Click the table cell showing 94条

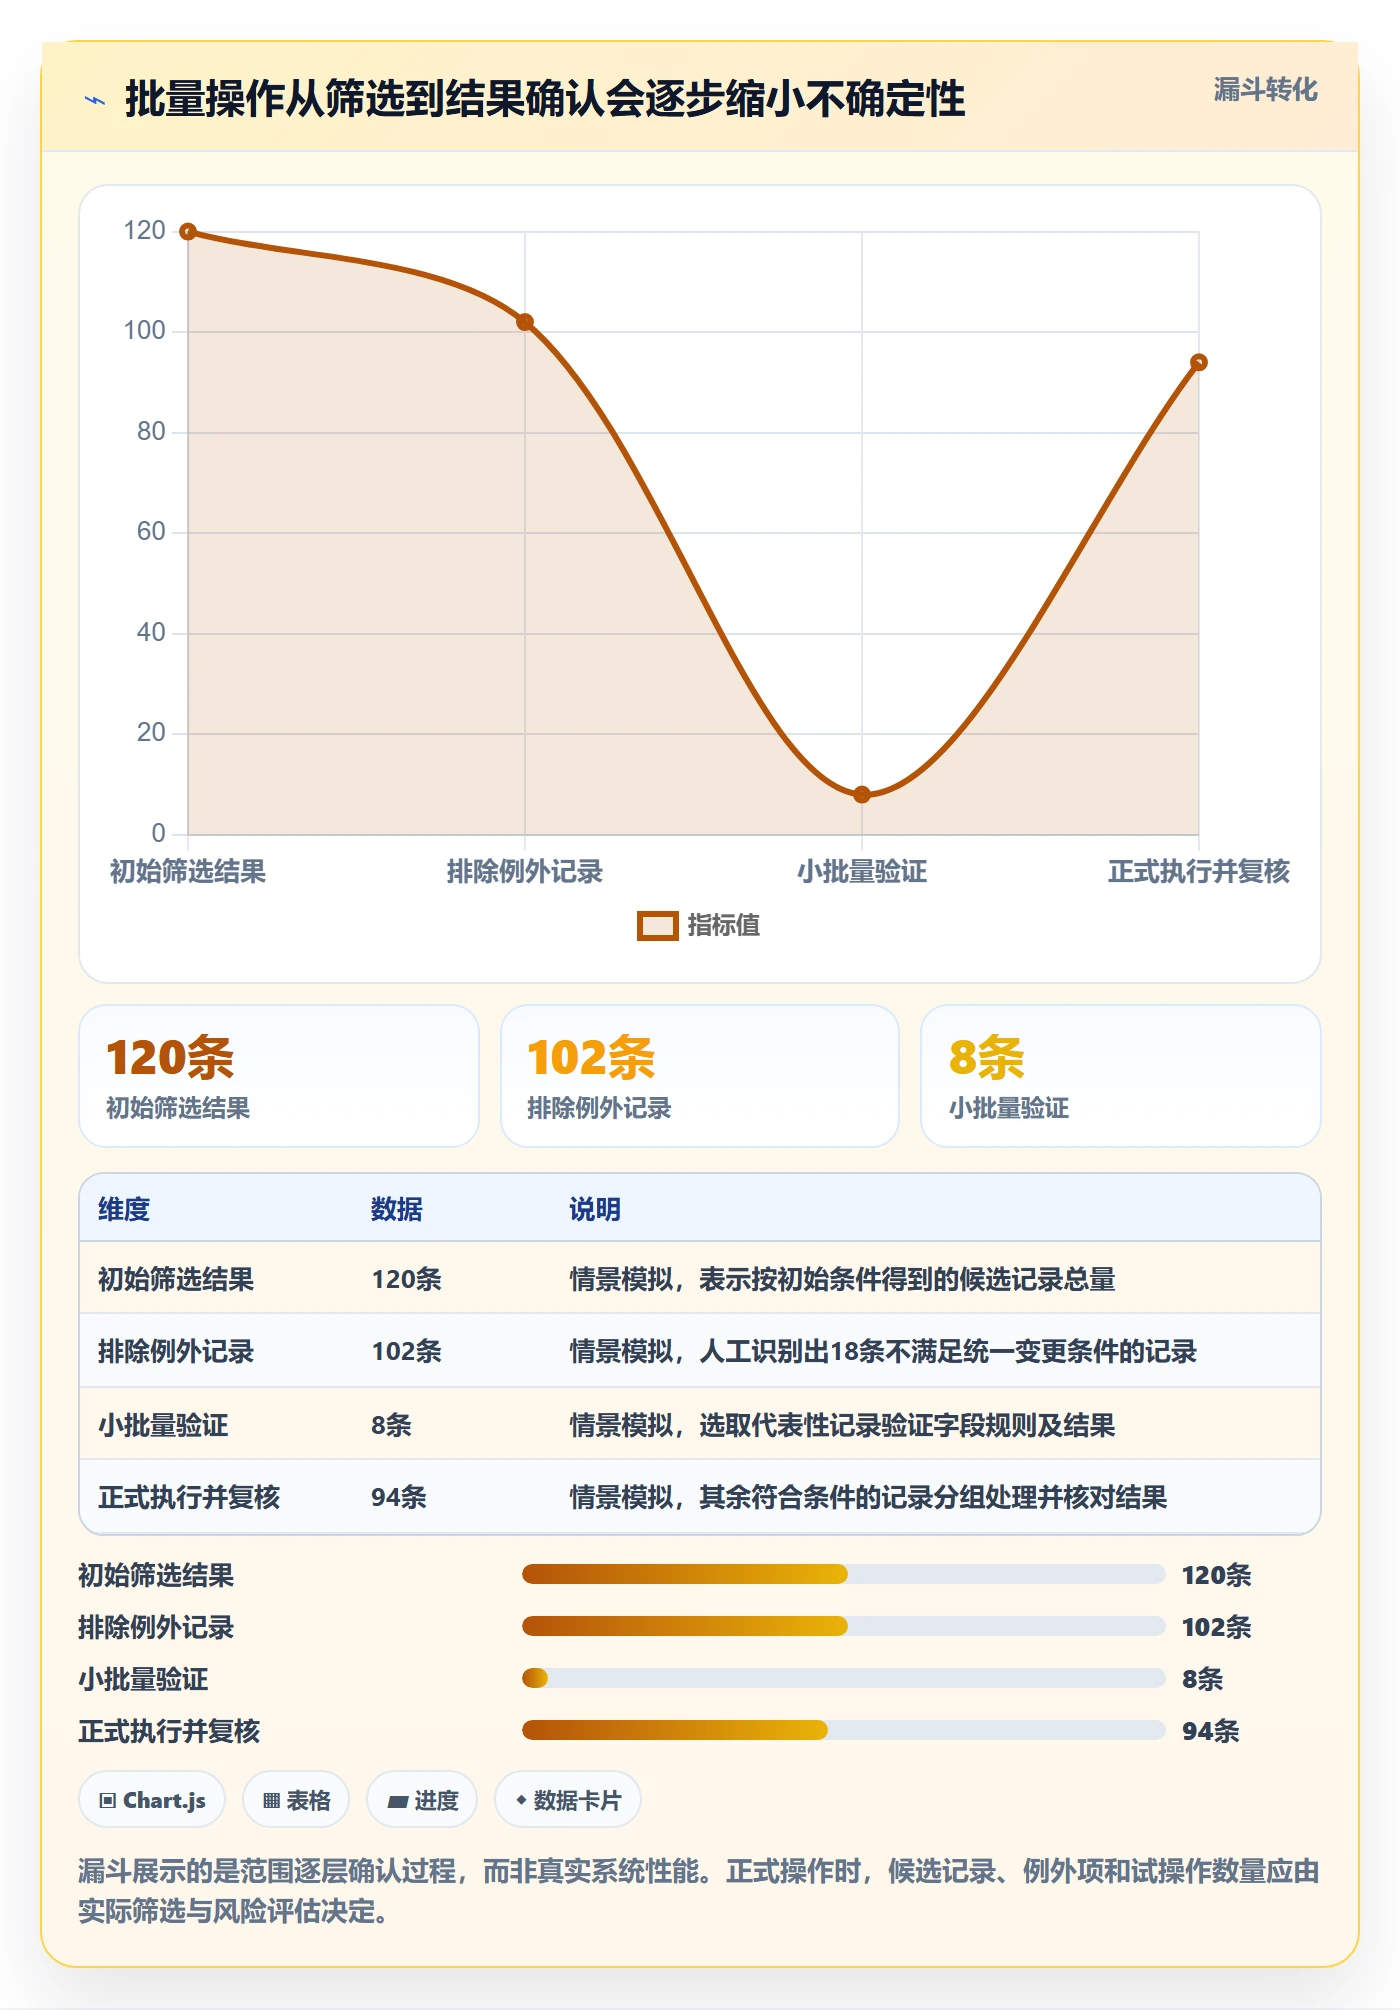point(399,1497)
